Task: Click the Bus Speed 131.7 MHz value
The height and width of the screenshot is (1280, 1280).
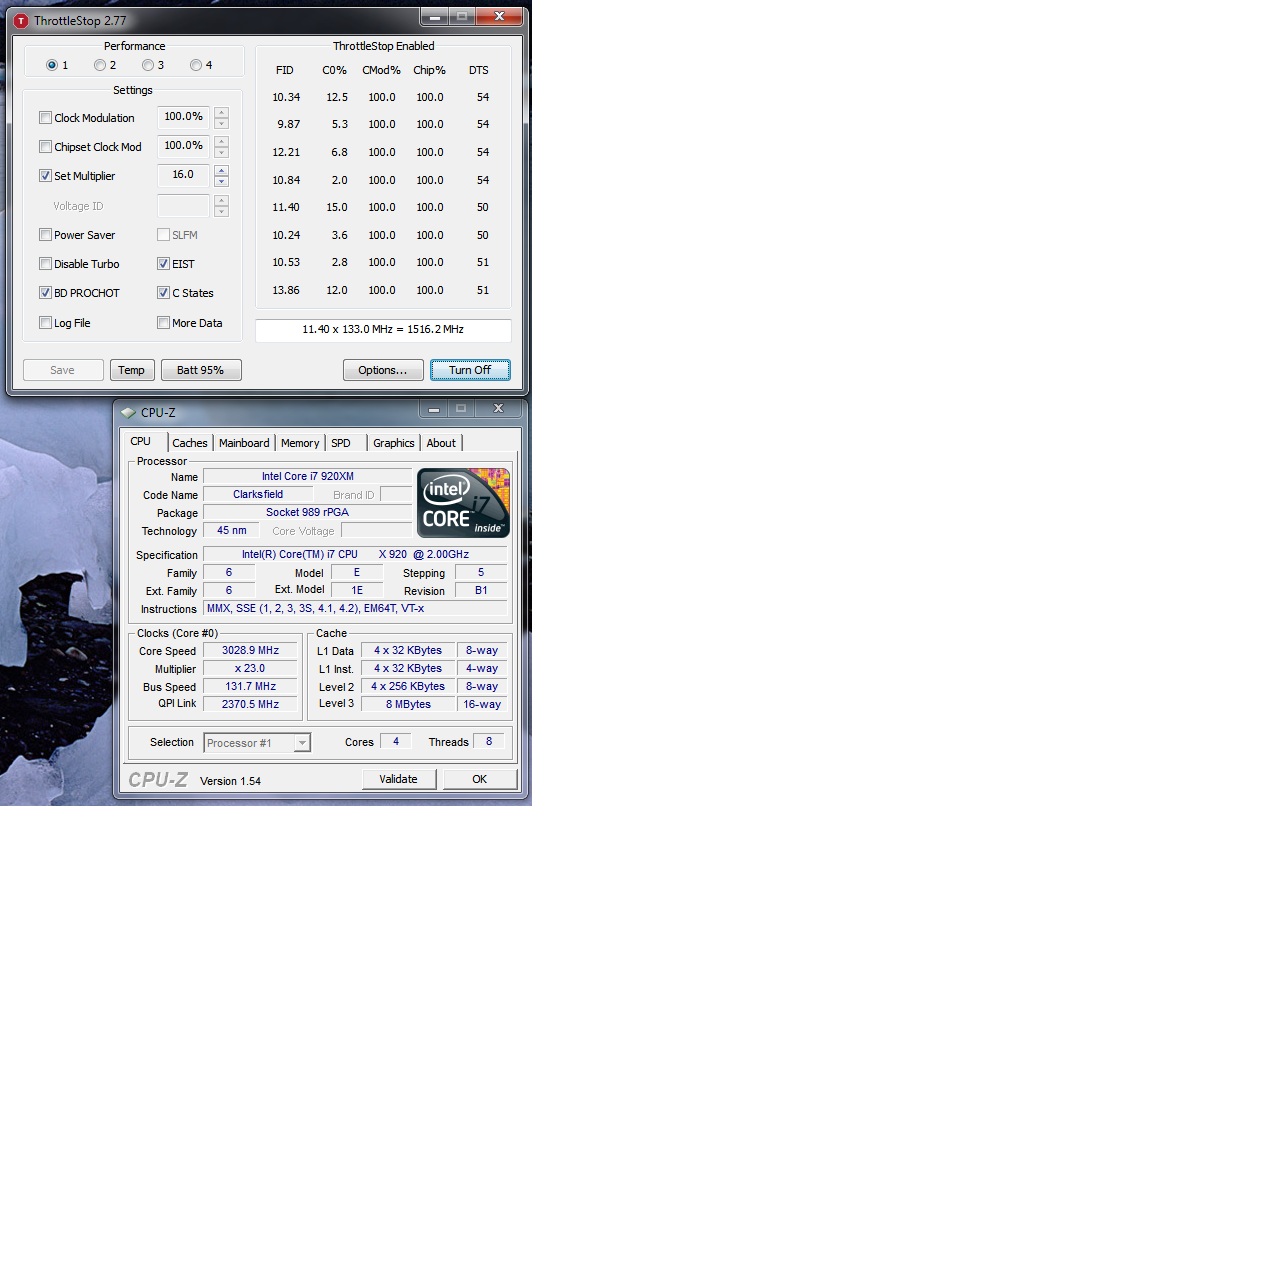Action: [251, 687]
